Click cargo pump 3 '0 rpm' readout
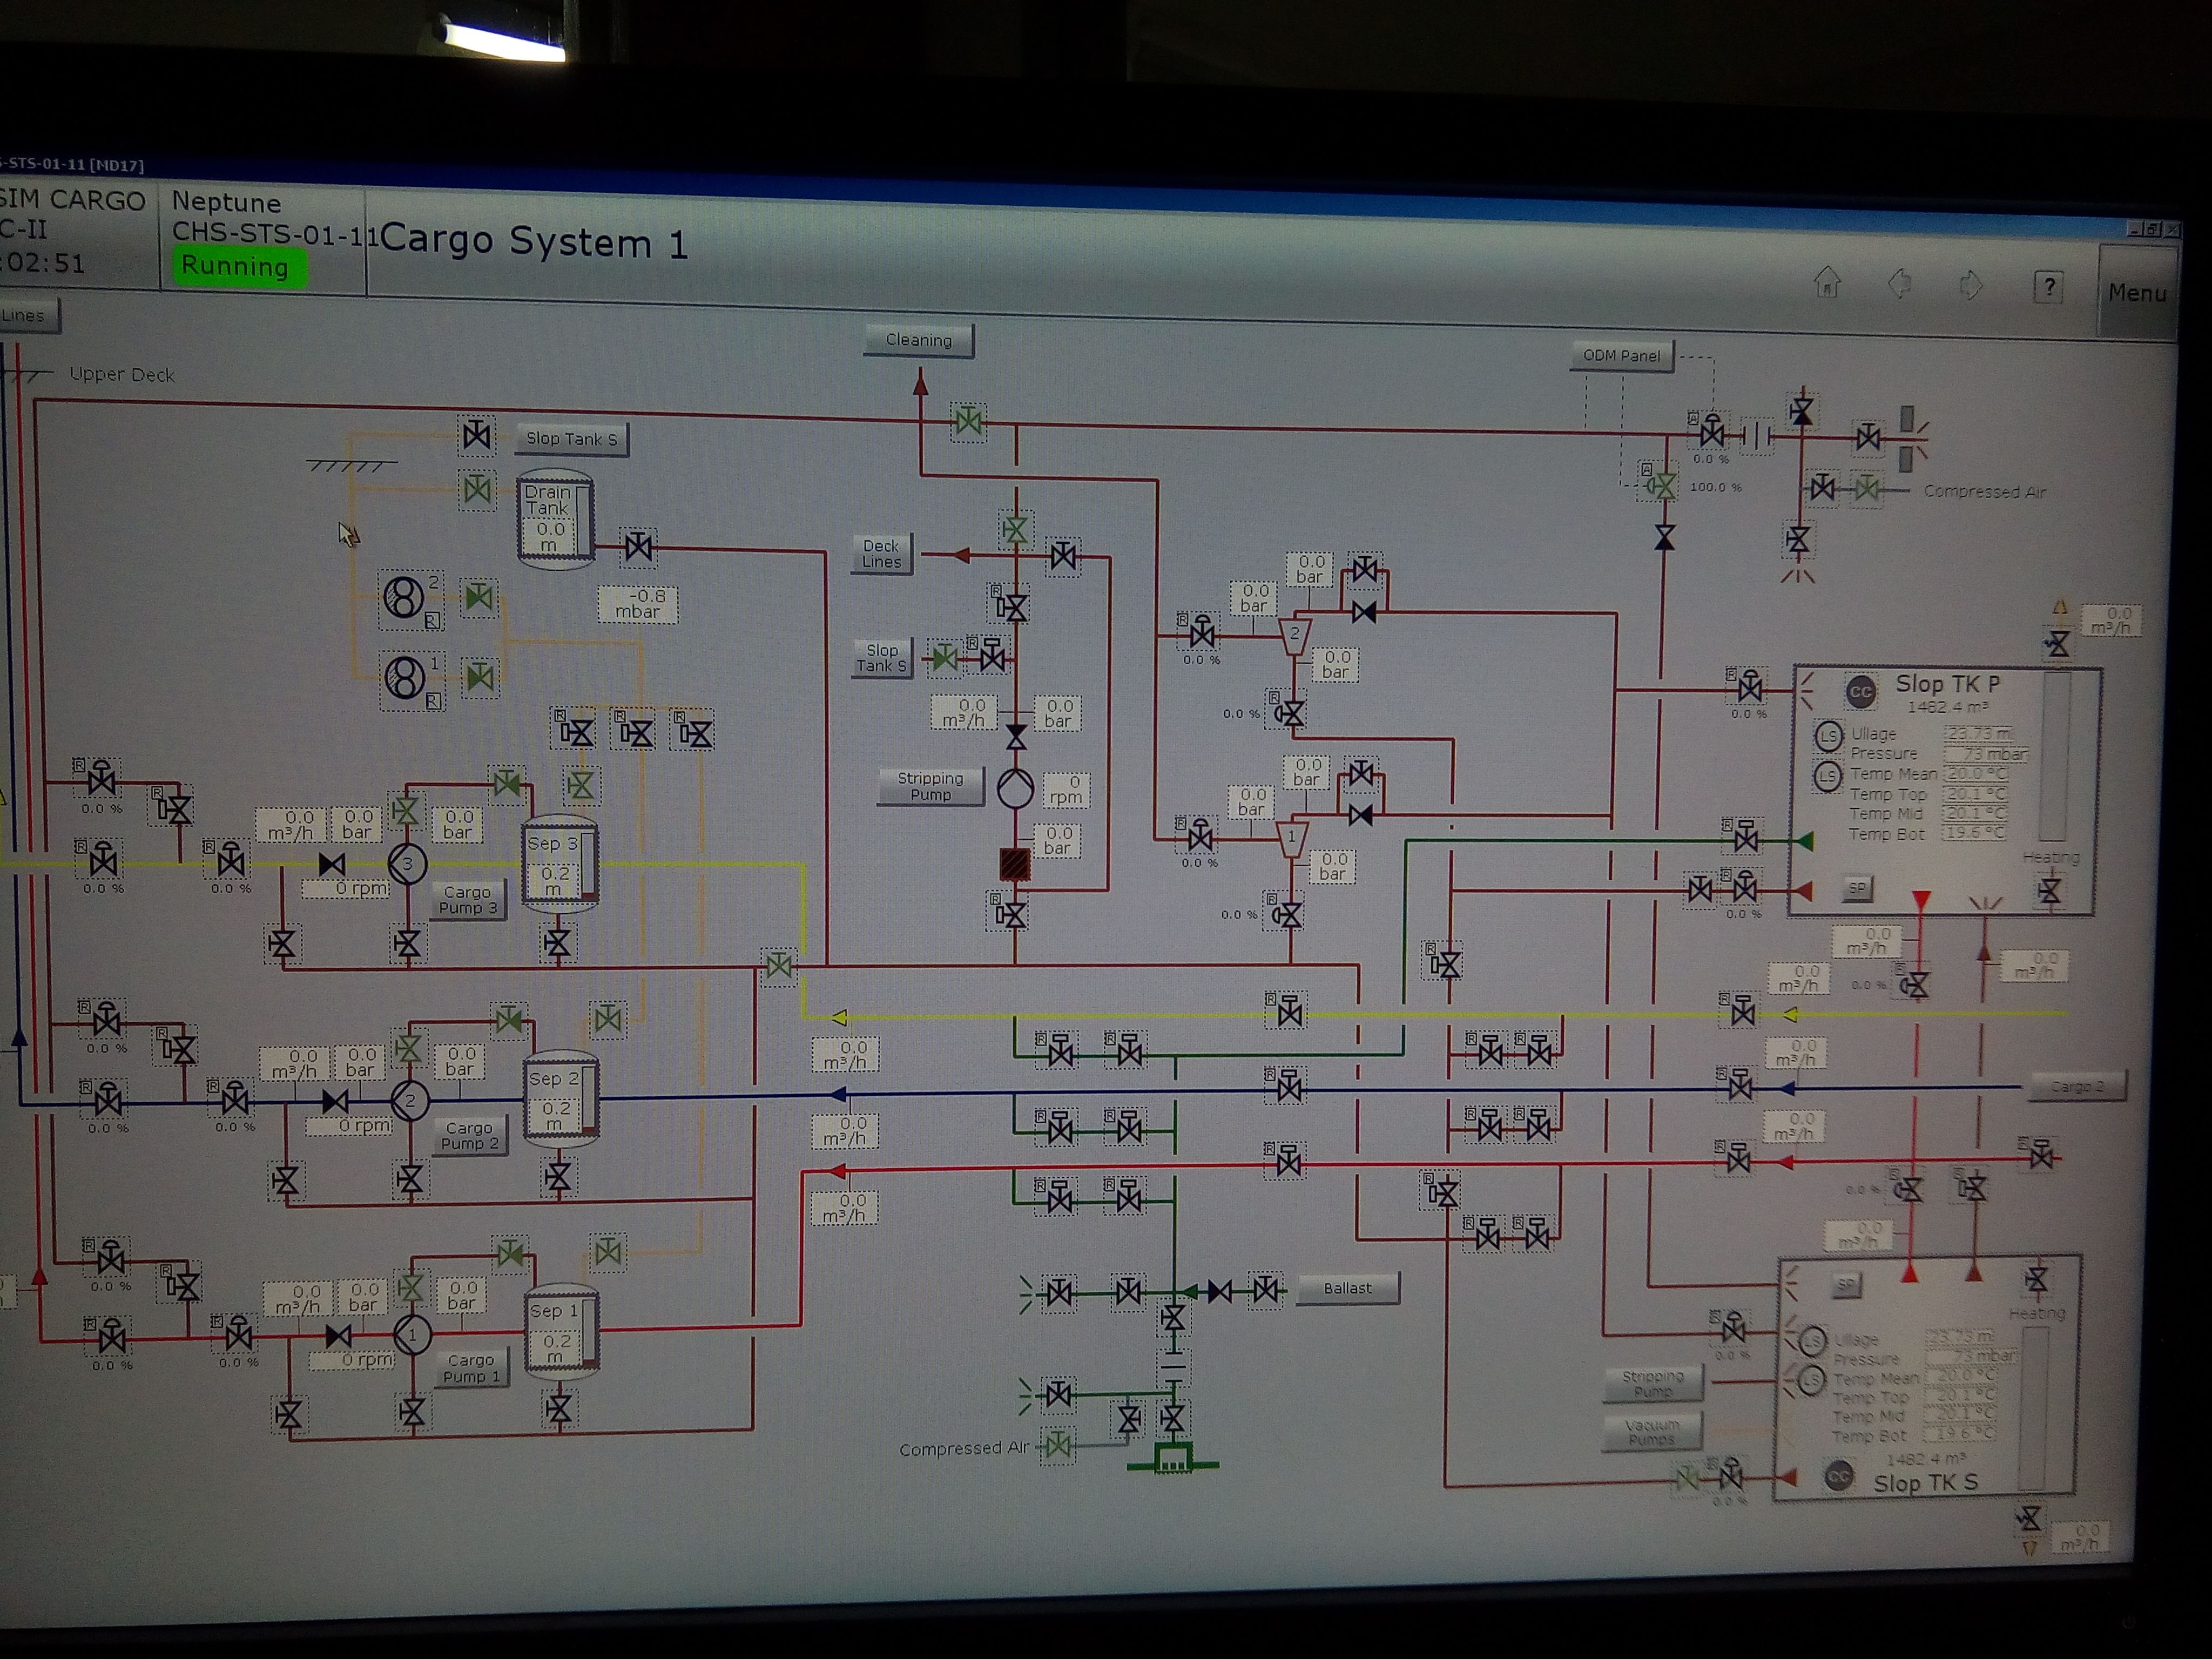 pos(346,889)
